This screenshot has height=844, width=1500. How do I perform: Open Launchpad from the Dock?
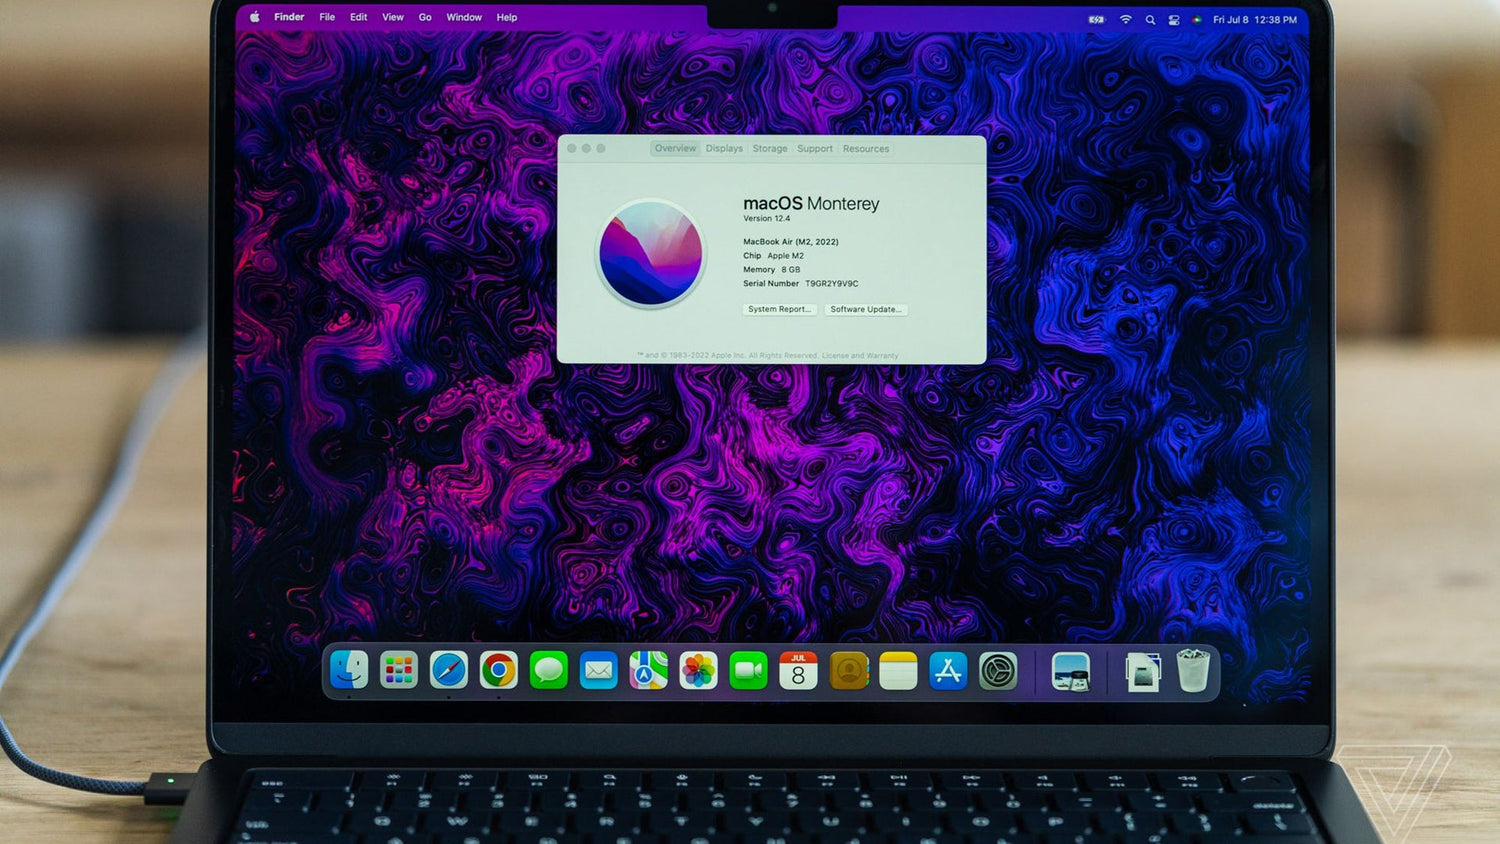coord(399,670)
